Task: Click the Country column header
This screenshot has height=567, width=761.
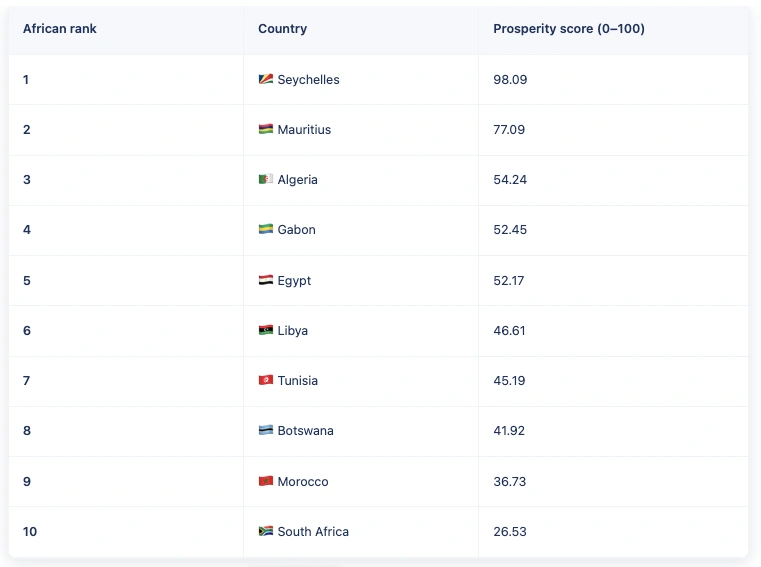Action: click(x=282, y=29)
